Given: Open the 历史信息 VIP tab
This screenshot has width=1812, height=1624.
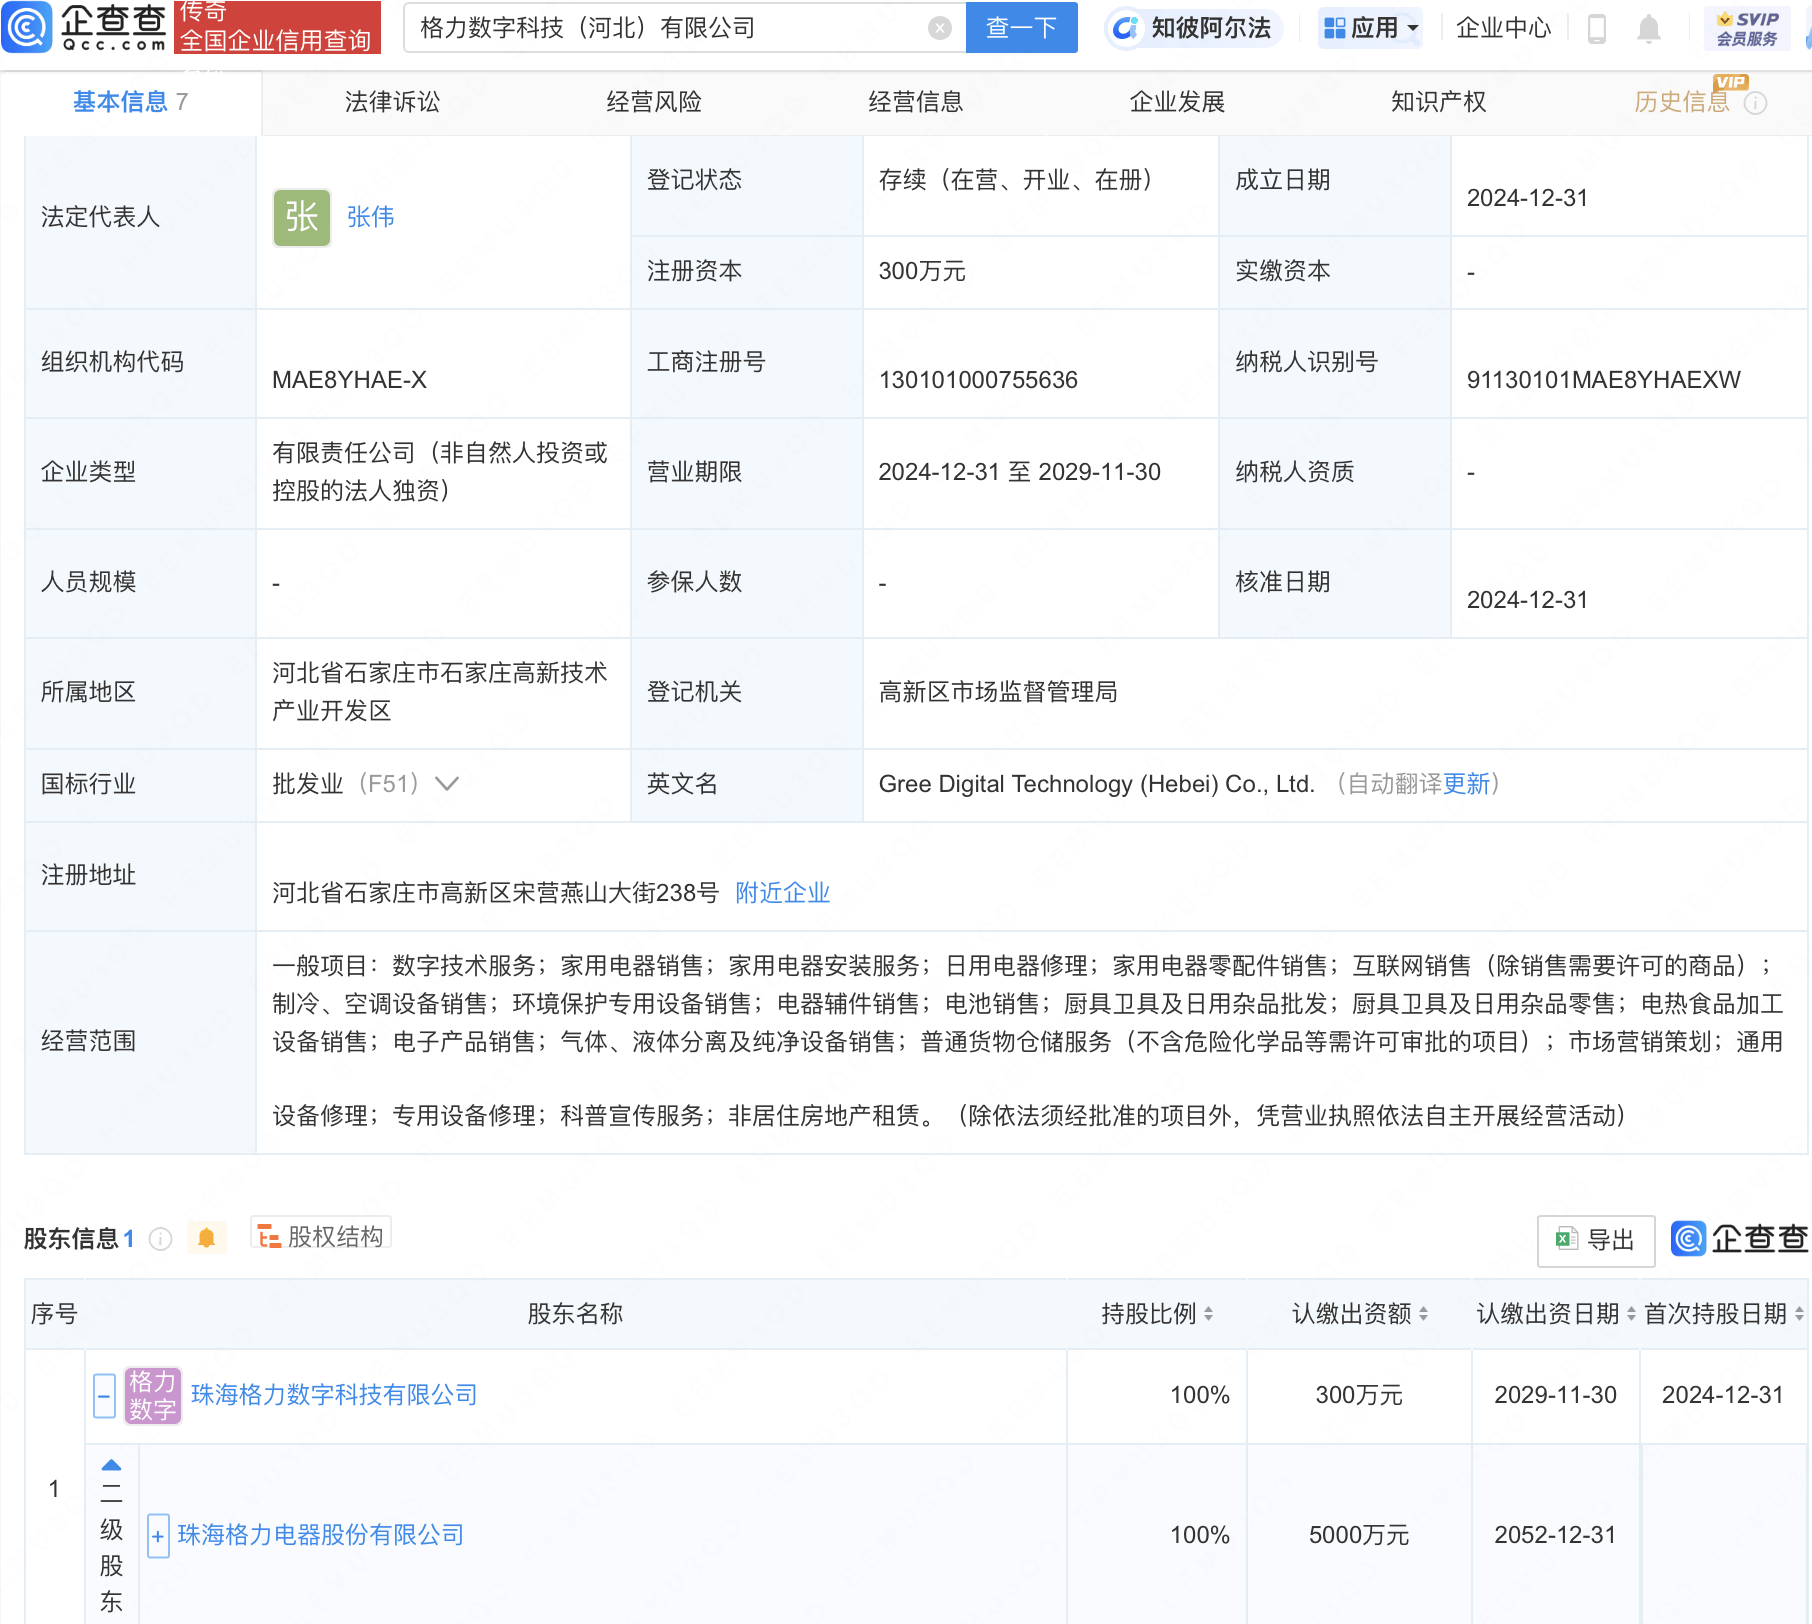Looking at the screenshot, I should pos(1682,102).
